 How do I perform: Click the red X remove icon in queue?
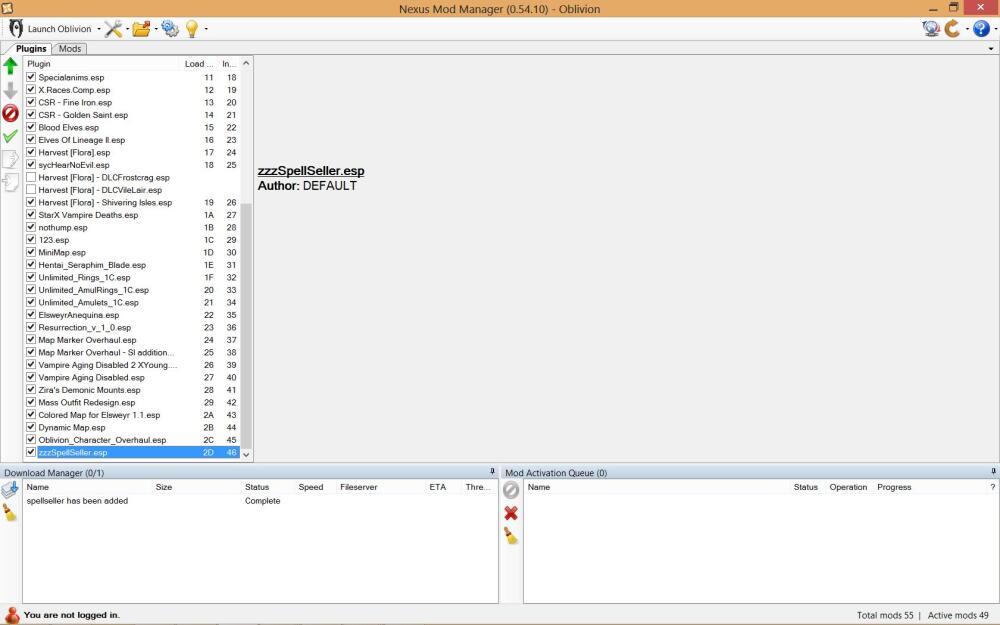coord(511,513)
